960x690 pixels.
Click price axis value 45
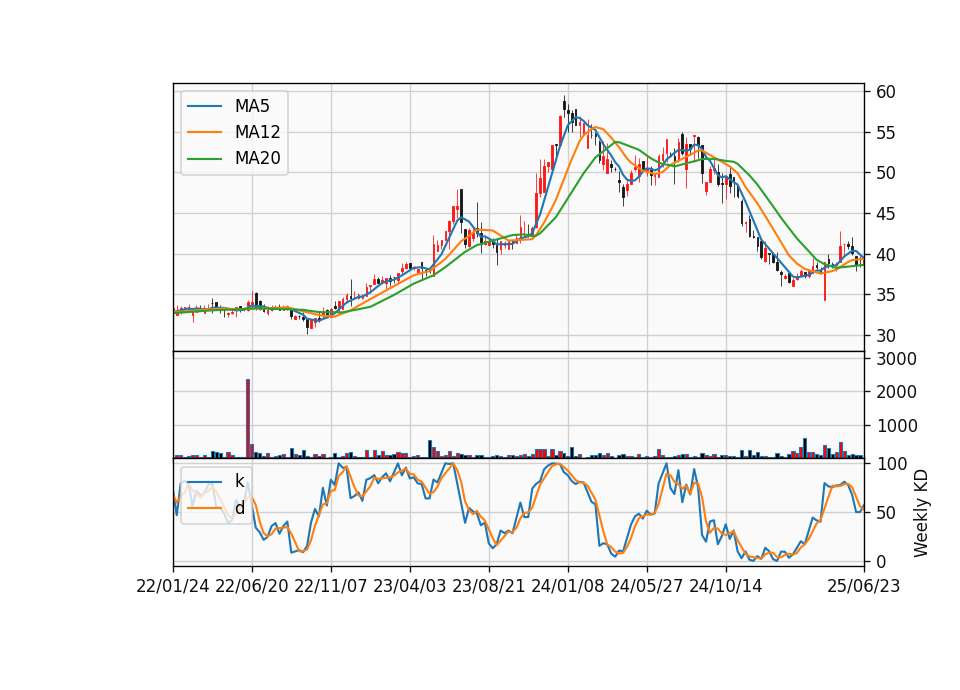click(886, 214)
